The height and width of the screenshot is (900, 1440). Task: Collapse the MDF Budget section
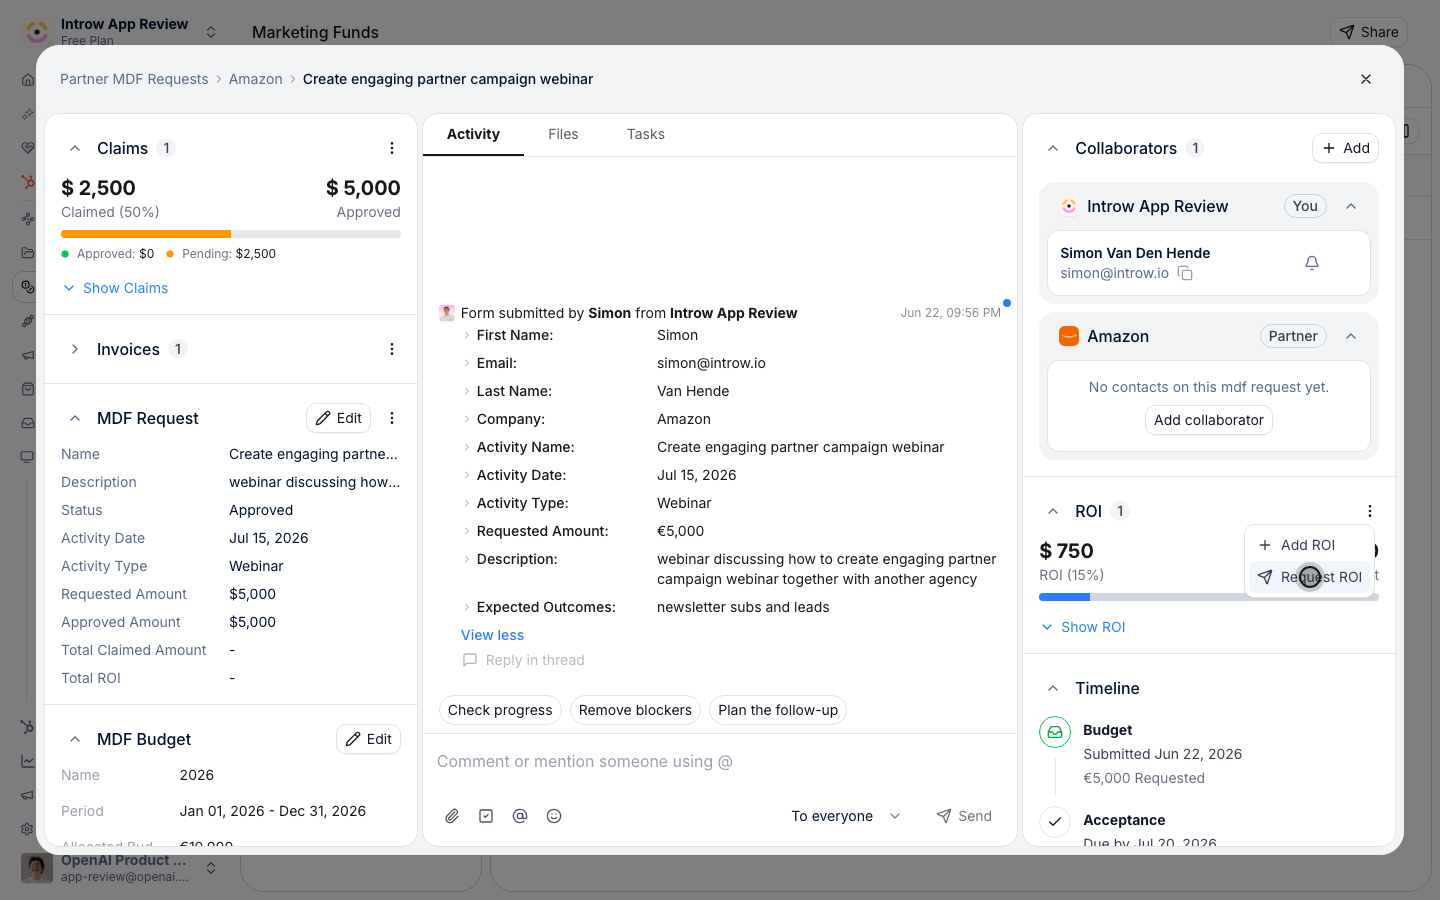pyautogui.click(x=75, y=739)
